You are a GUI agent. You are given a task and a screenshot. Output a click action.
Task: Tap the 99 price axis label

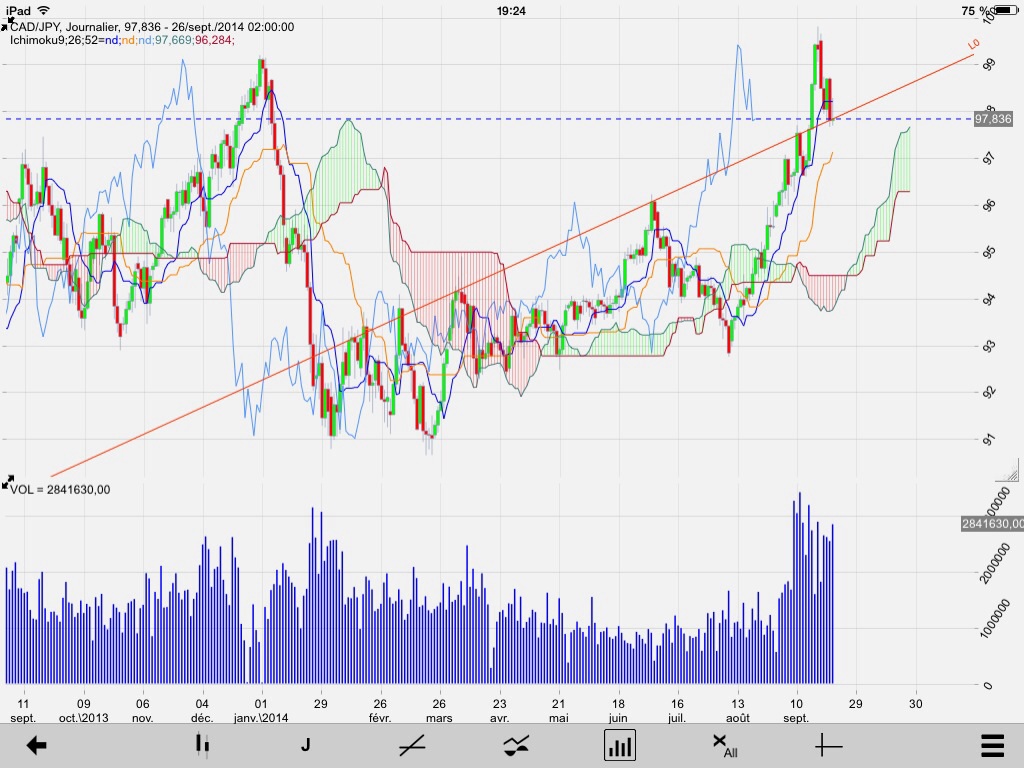(x=990, y=64)
